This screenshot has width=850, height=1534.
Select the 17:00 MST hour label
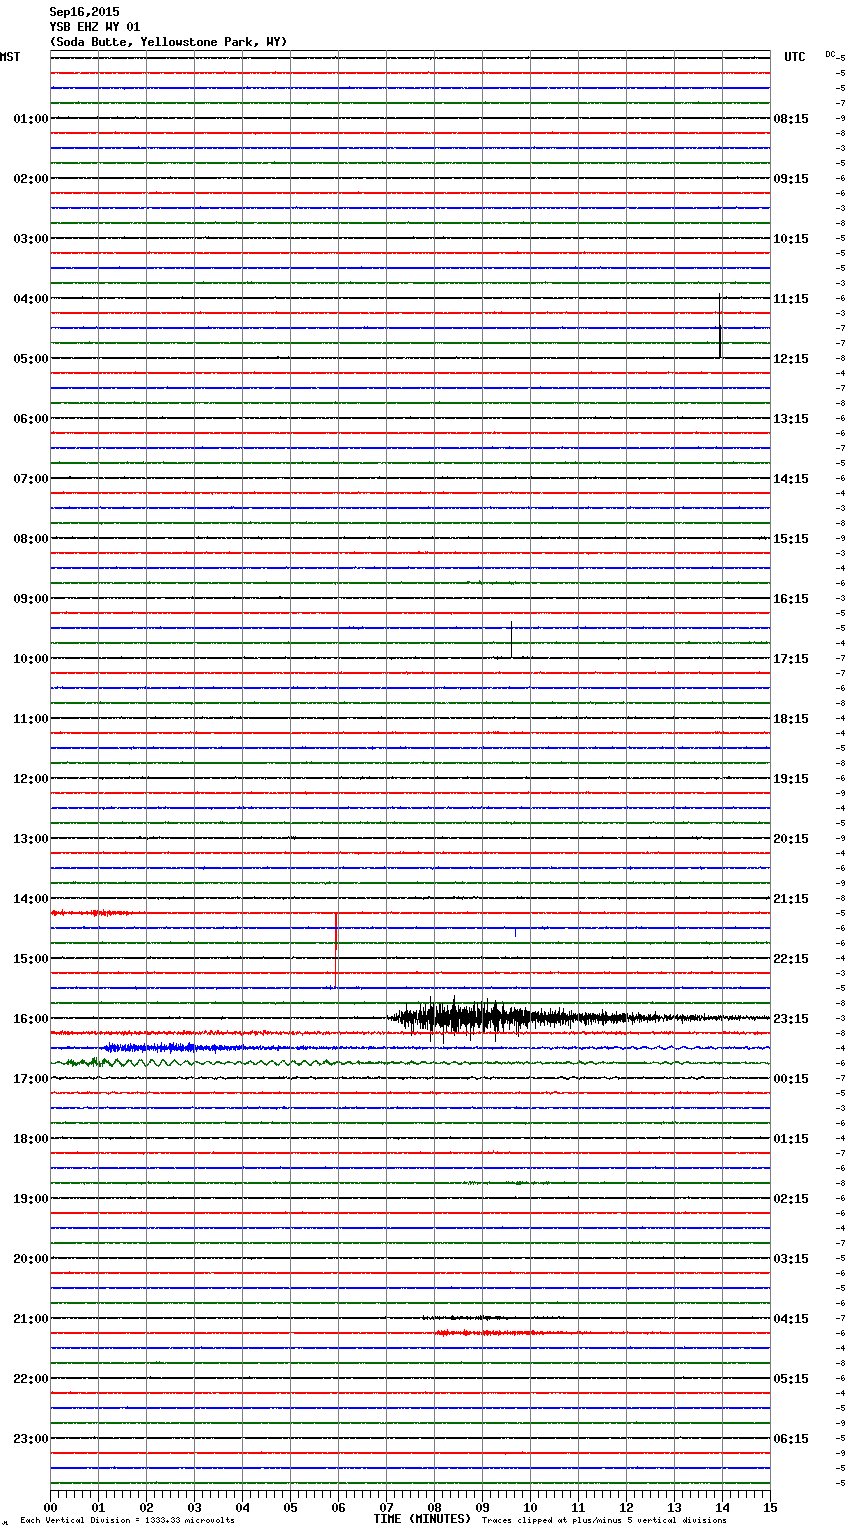click(x=30, y=1079)
